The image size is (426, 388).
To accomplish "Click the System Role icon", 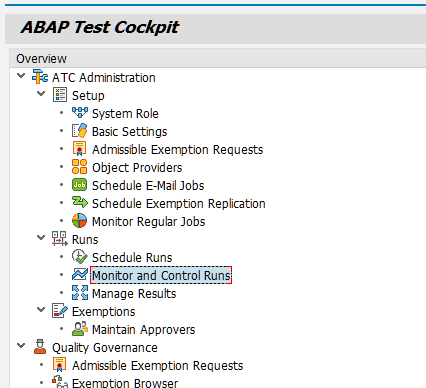I will 80,113.
